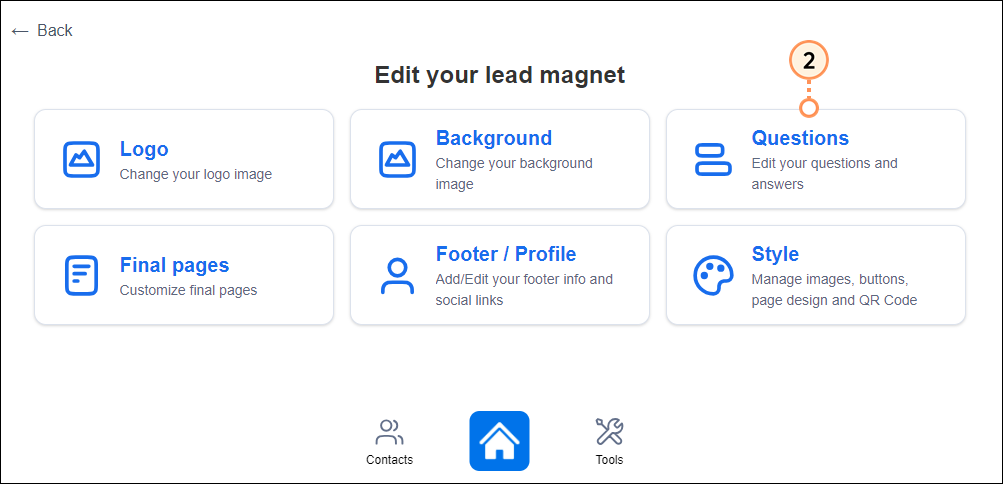Viewport: 1003px width, 484px height.
Task: Open the Background title link
Action: pos(494,138)
